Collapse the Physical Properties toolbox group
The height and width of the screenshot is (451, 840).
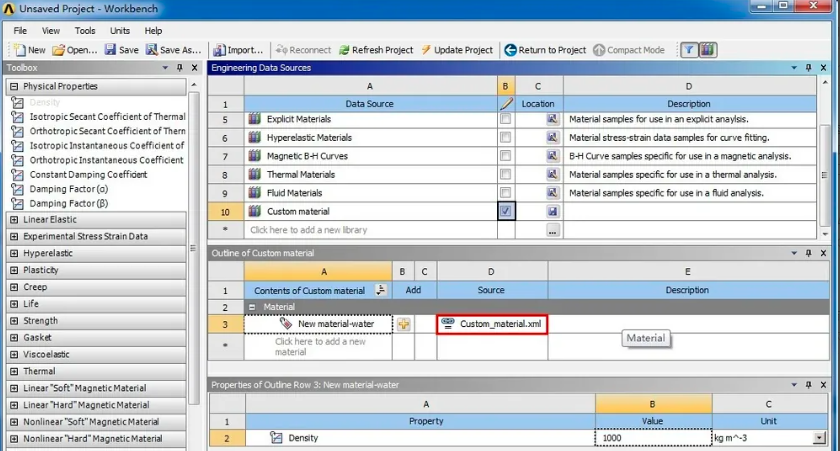14,86
